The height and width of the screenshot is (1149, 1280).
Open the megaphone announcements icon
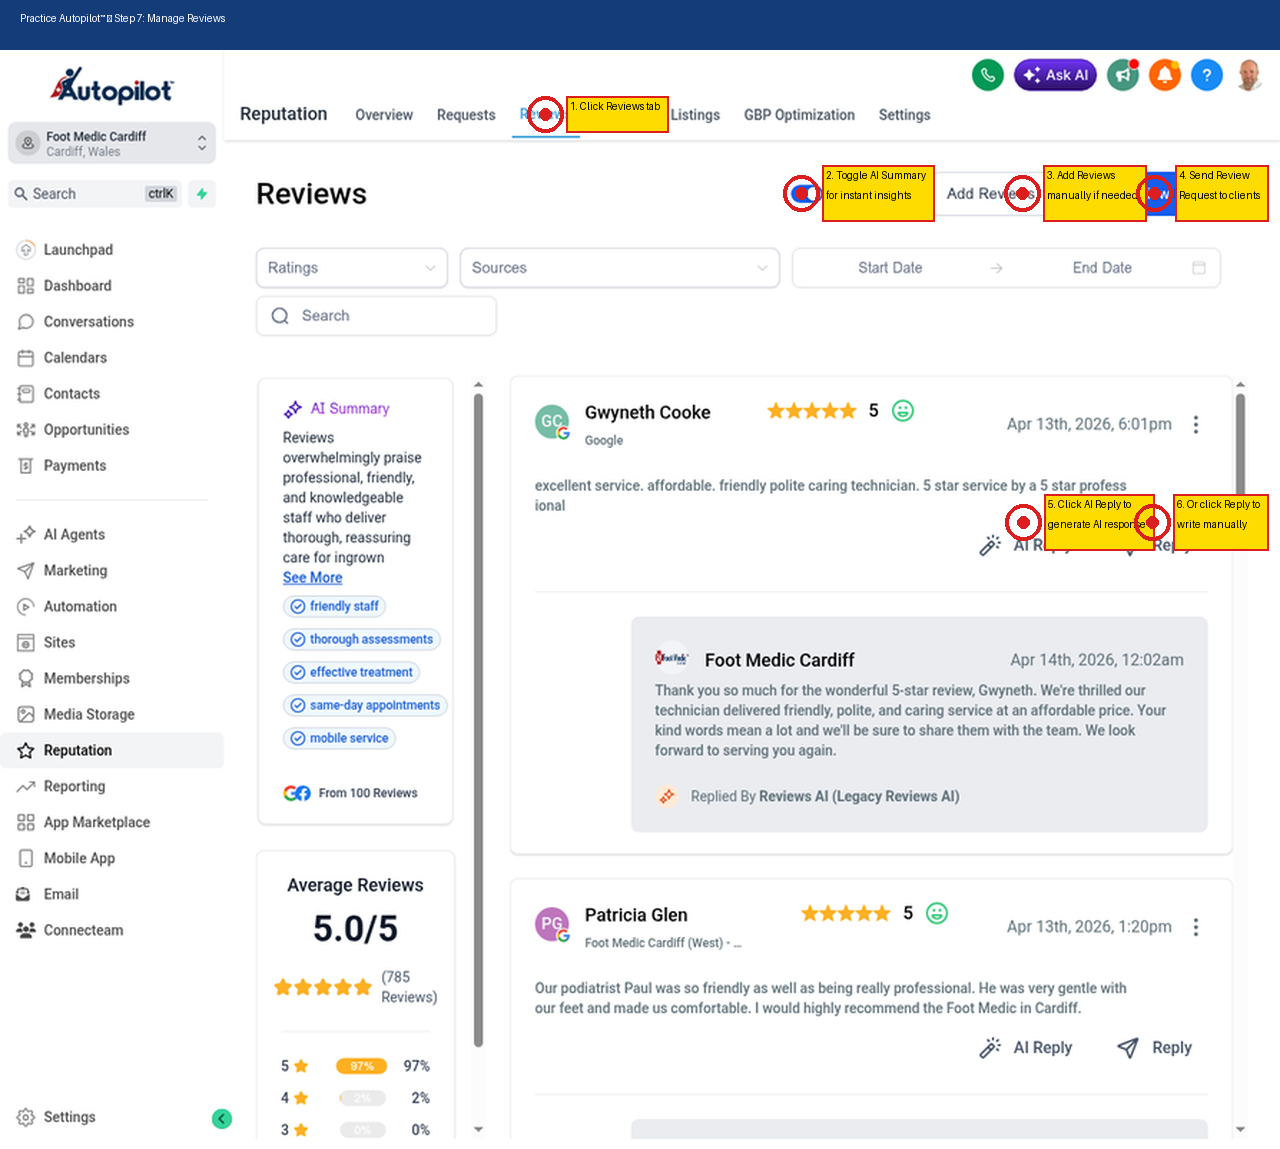coord(1123,75)
